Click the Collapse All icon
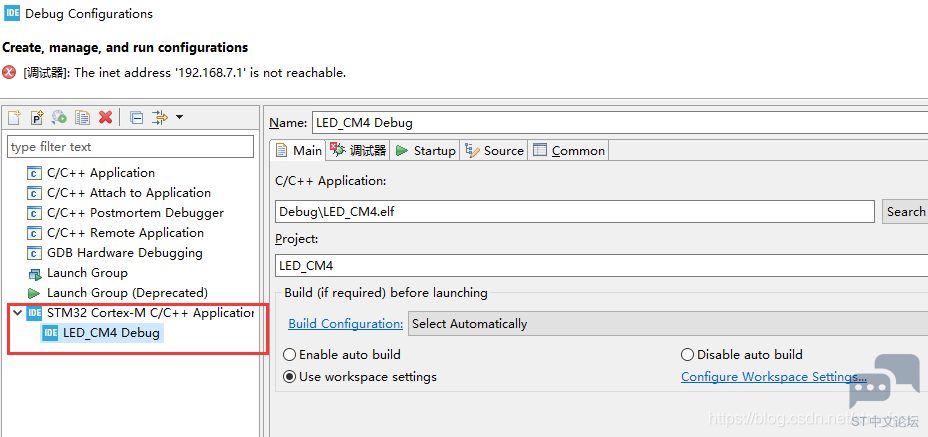Viewport: 928px width, 437px height. point(137,118)
